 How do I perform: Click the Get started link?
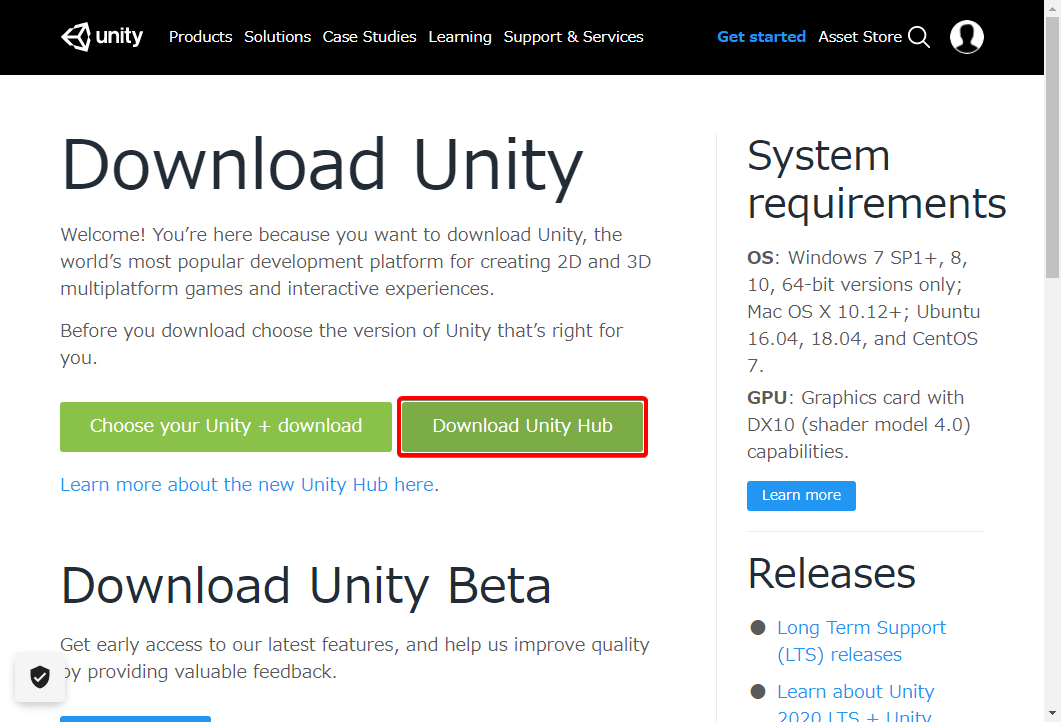coord(761,36)
